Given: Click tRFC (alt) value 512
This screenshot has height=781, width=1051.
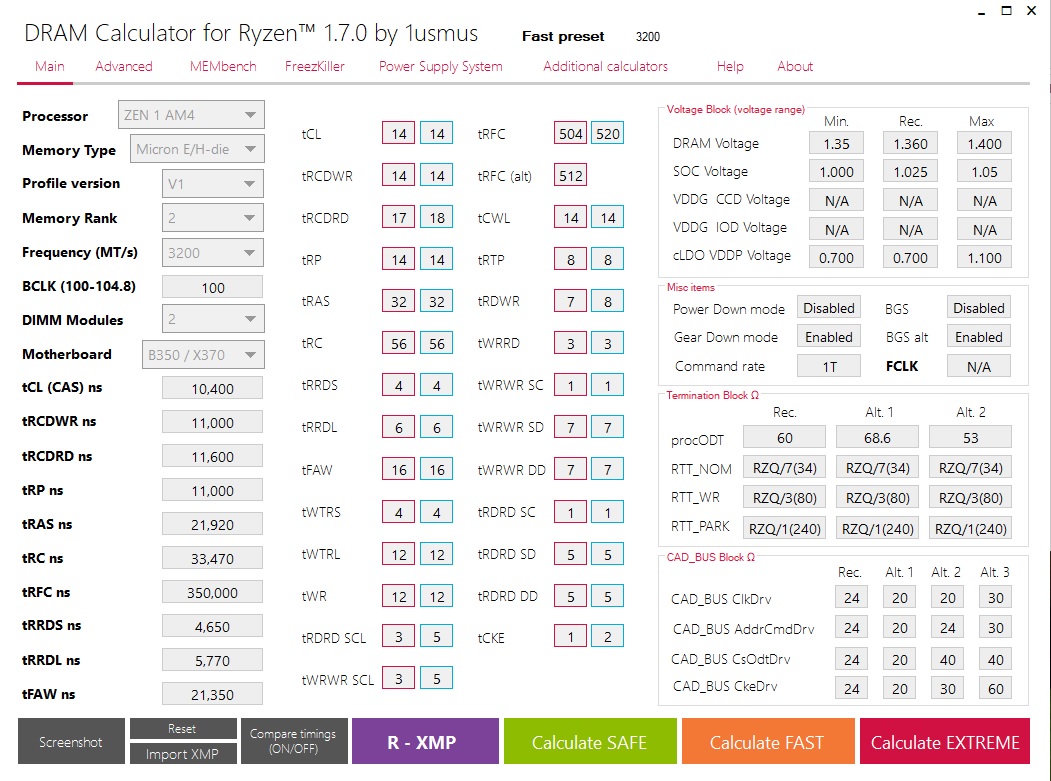Looking at the screenshot, I should 570,176.
